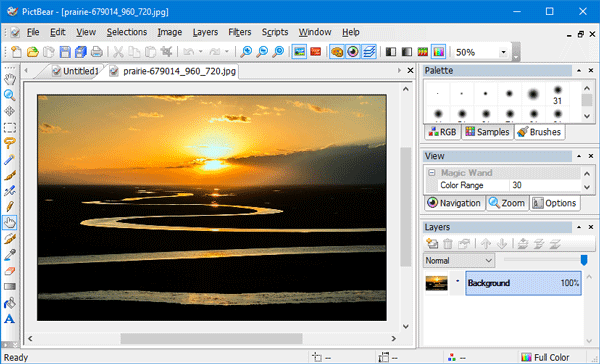Switch to the Untitled1 document tab
600x364 pixels.
(x=76, y=71)
